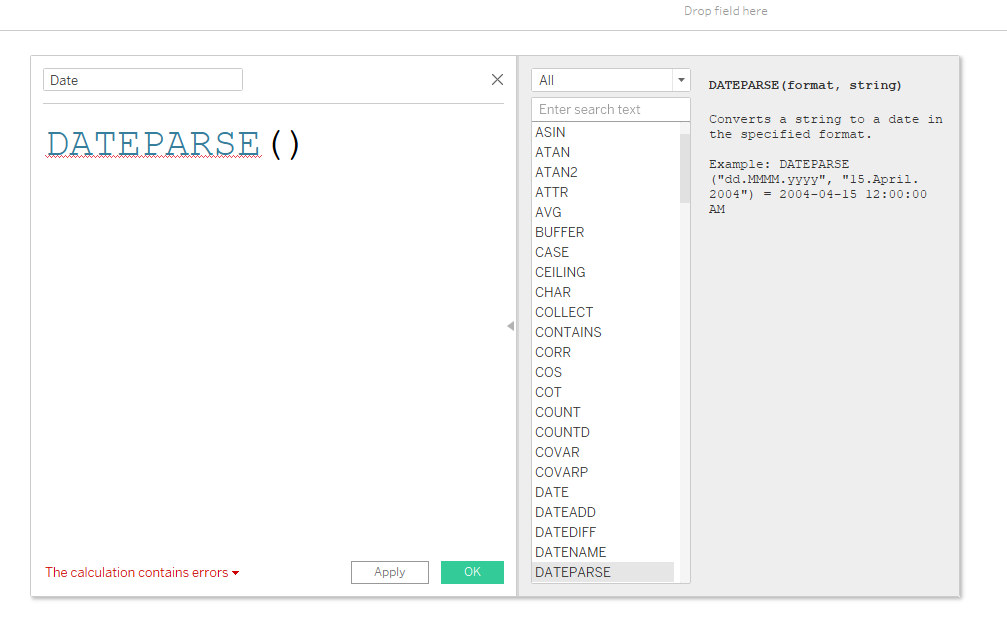
Task: Open the function category dropdown showing All
Action: (x=610, y=80)
